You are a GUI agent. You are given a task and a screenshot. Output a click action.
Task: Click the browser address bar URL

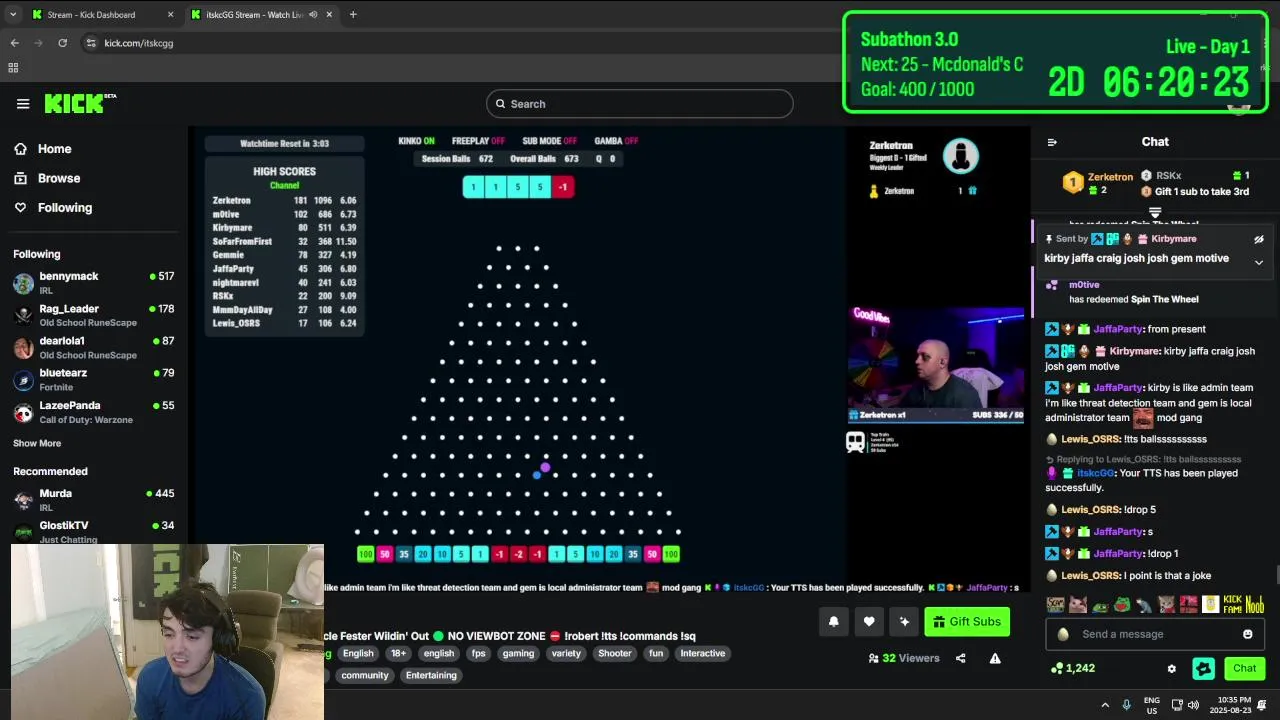(x=139, y=43)
